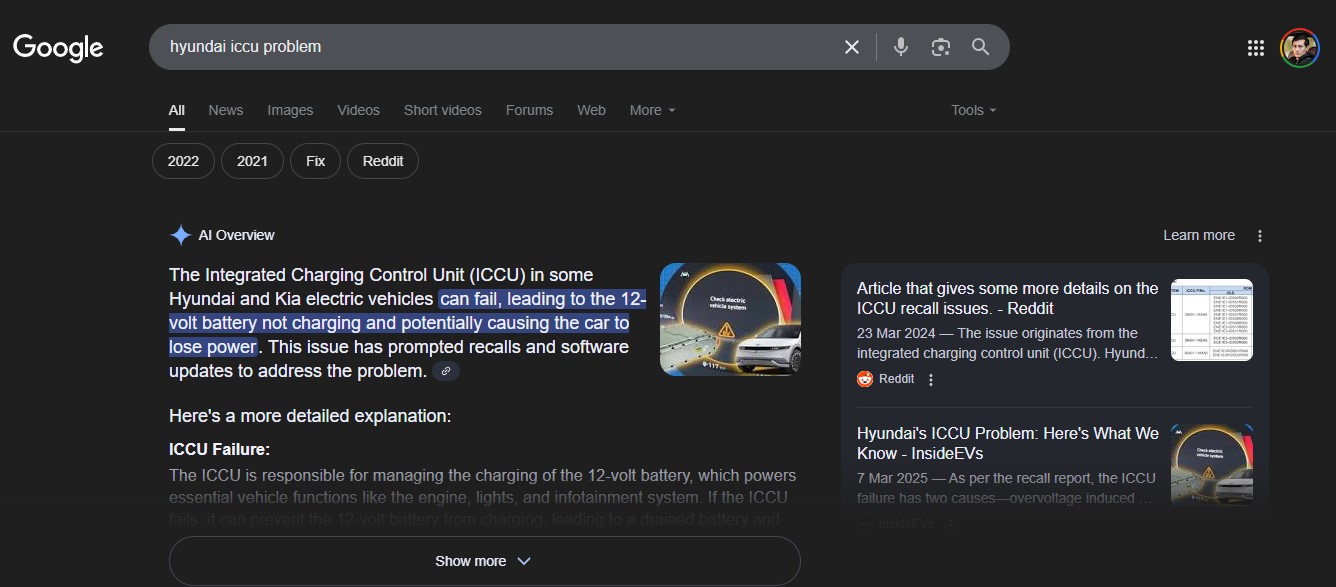Open AI Overview three-dot options menu
Screen dimensions: 1336x587
[x=1260, y=236]
